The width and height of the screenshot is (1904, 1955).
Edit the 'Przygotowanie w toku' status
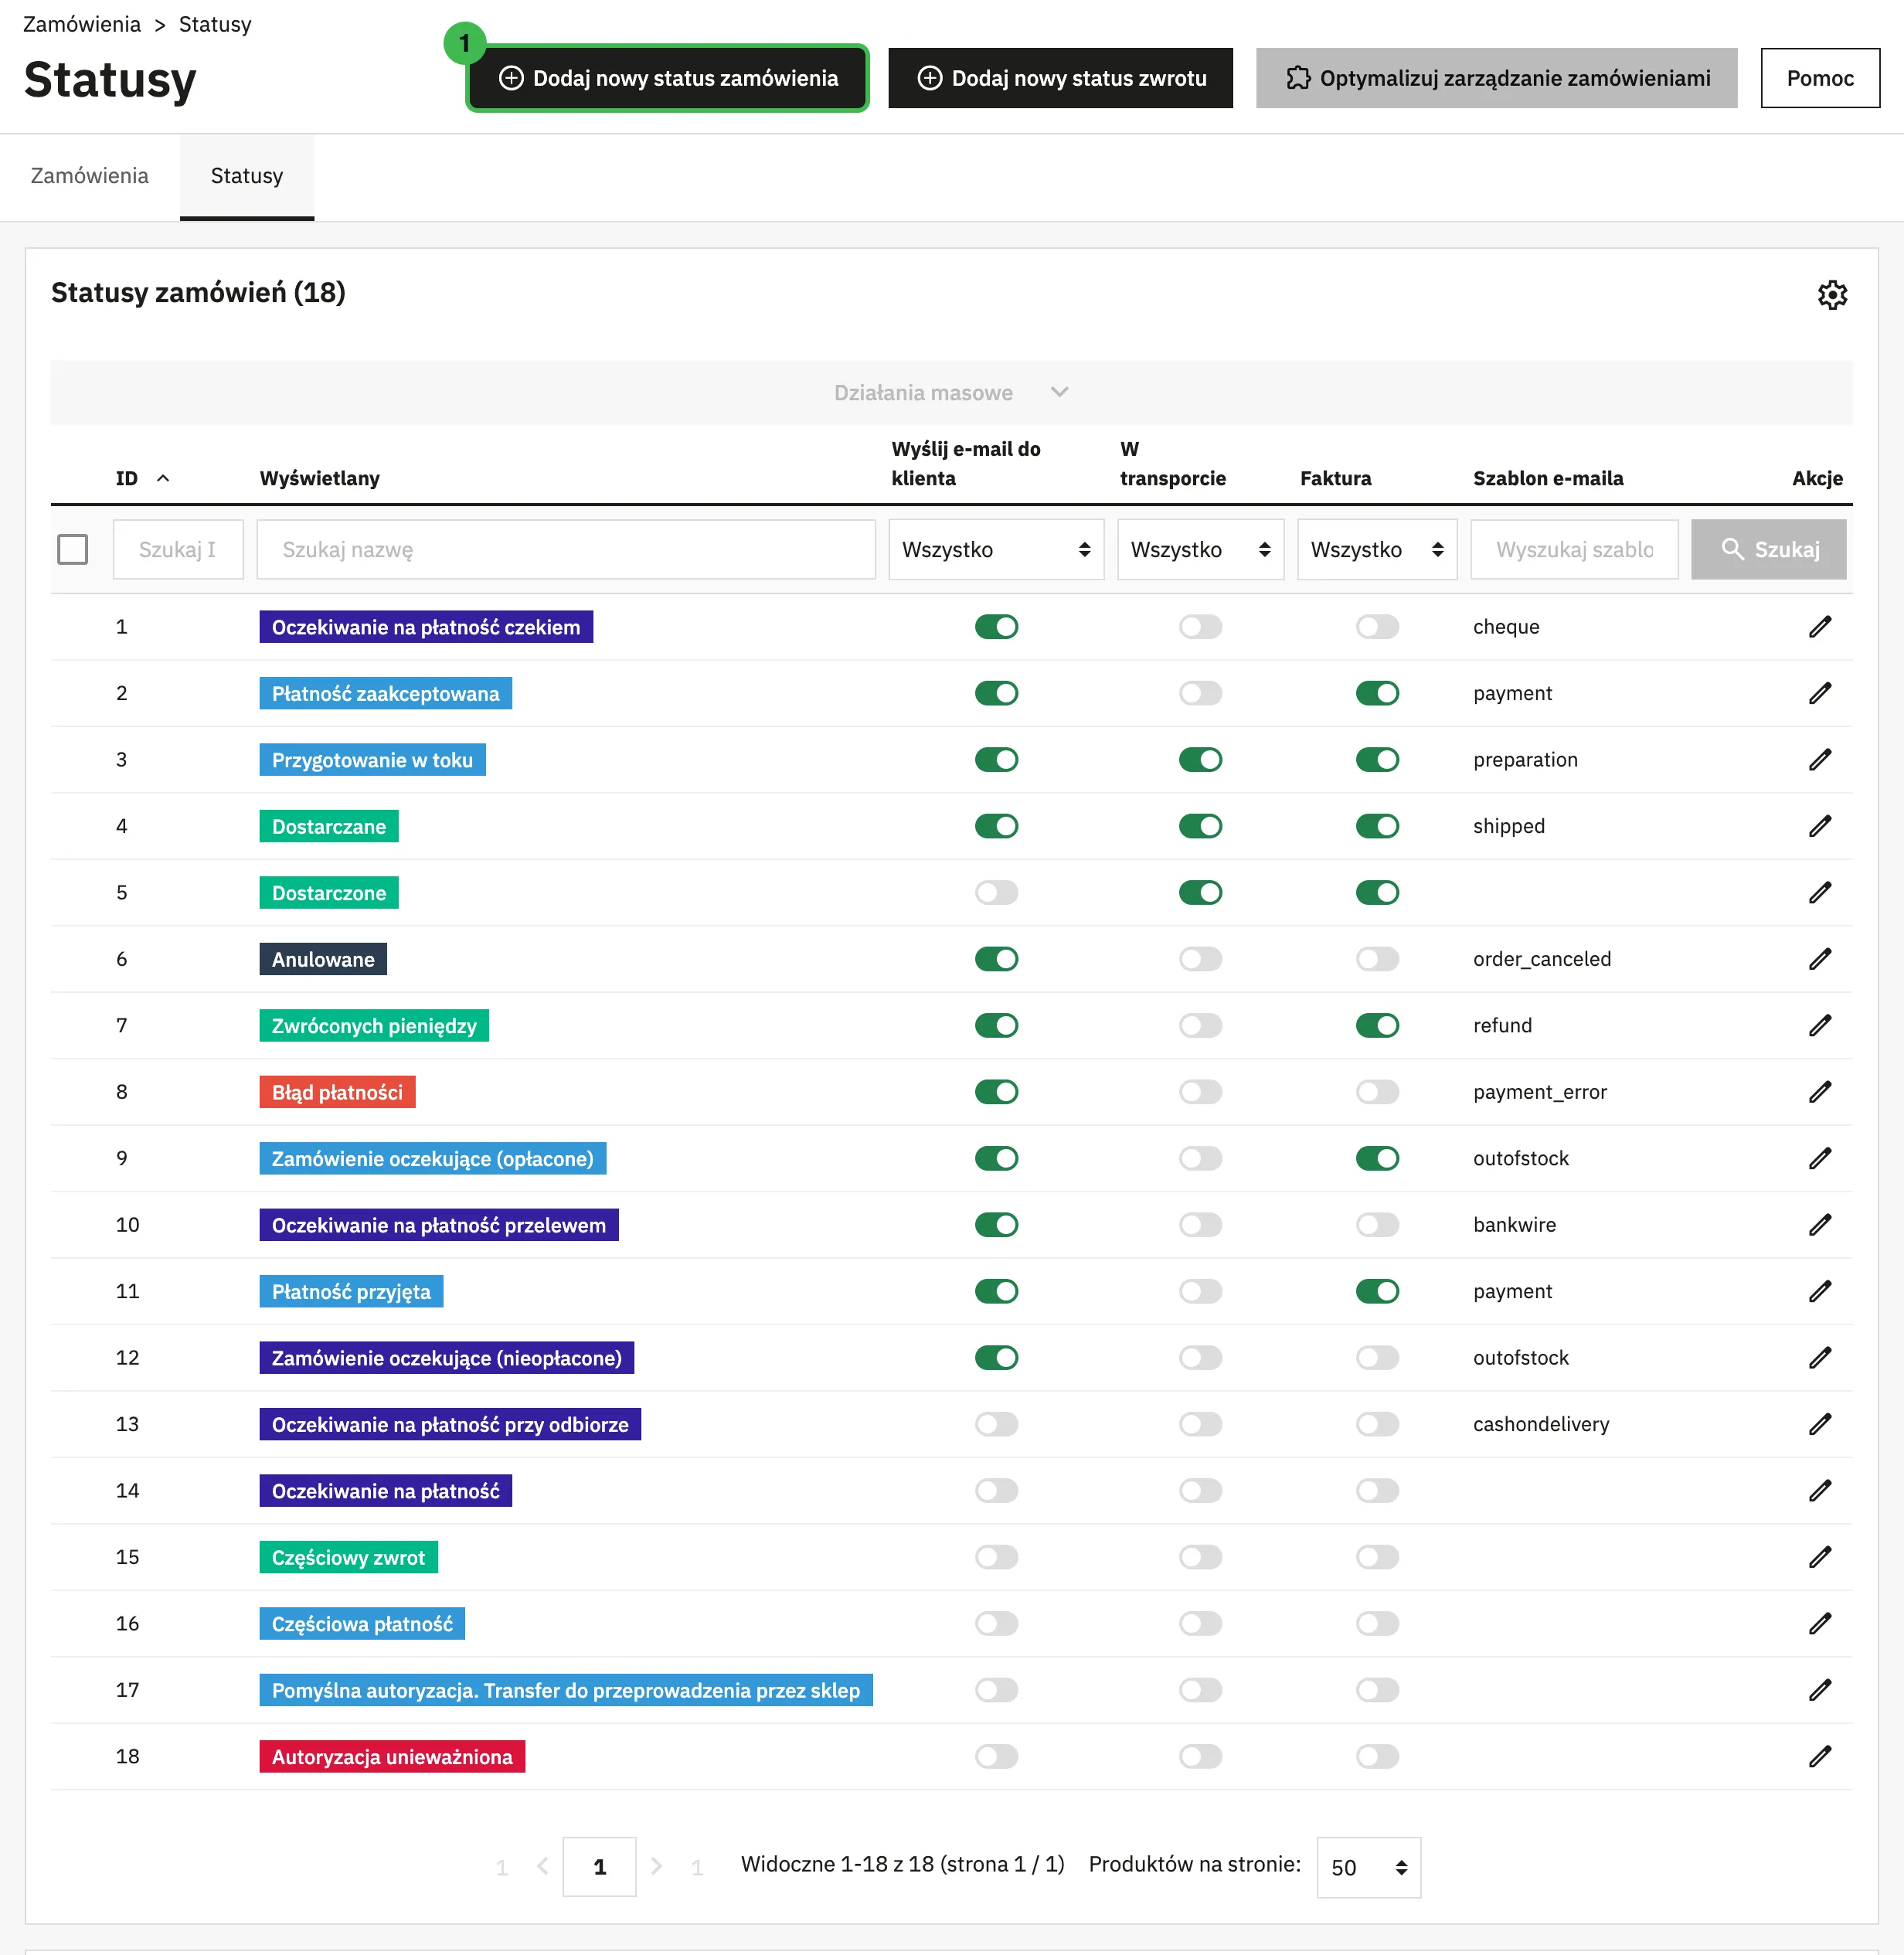(1819, 760)
